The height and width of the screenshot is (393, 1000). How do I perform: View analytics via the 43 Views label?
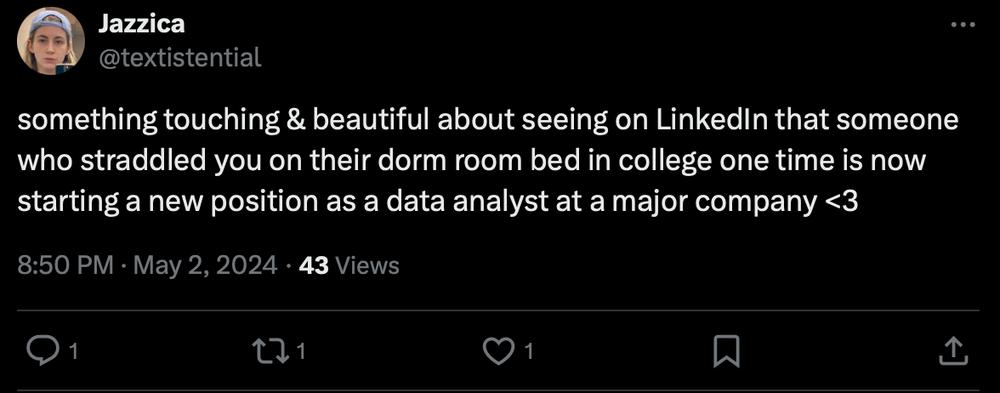tap(348, 265)
